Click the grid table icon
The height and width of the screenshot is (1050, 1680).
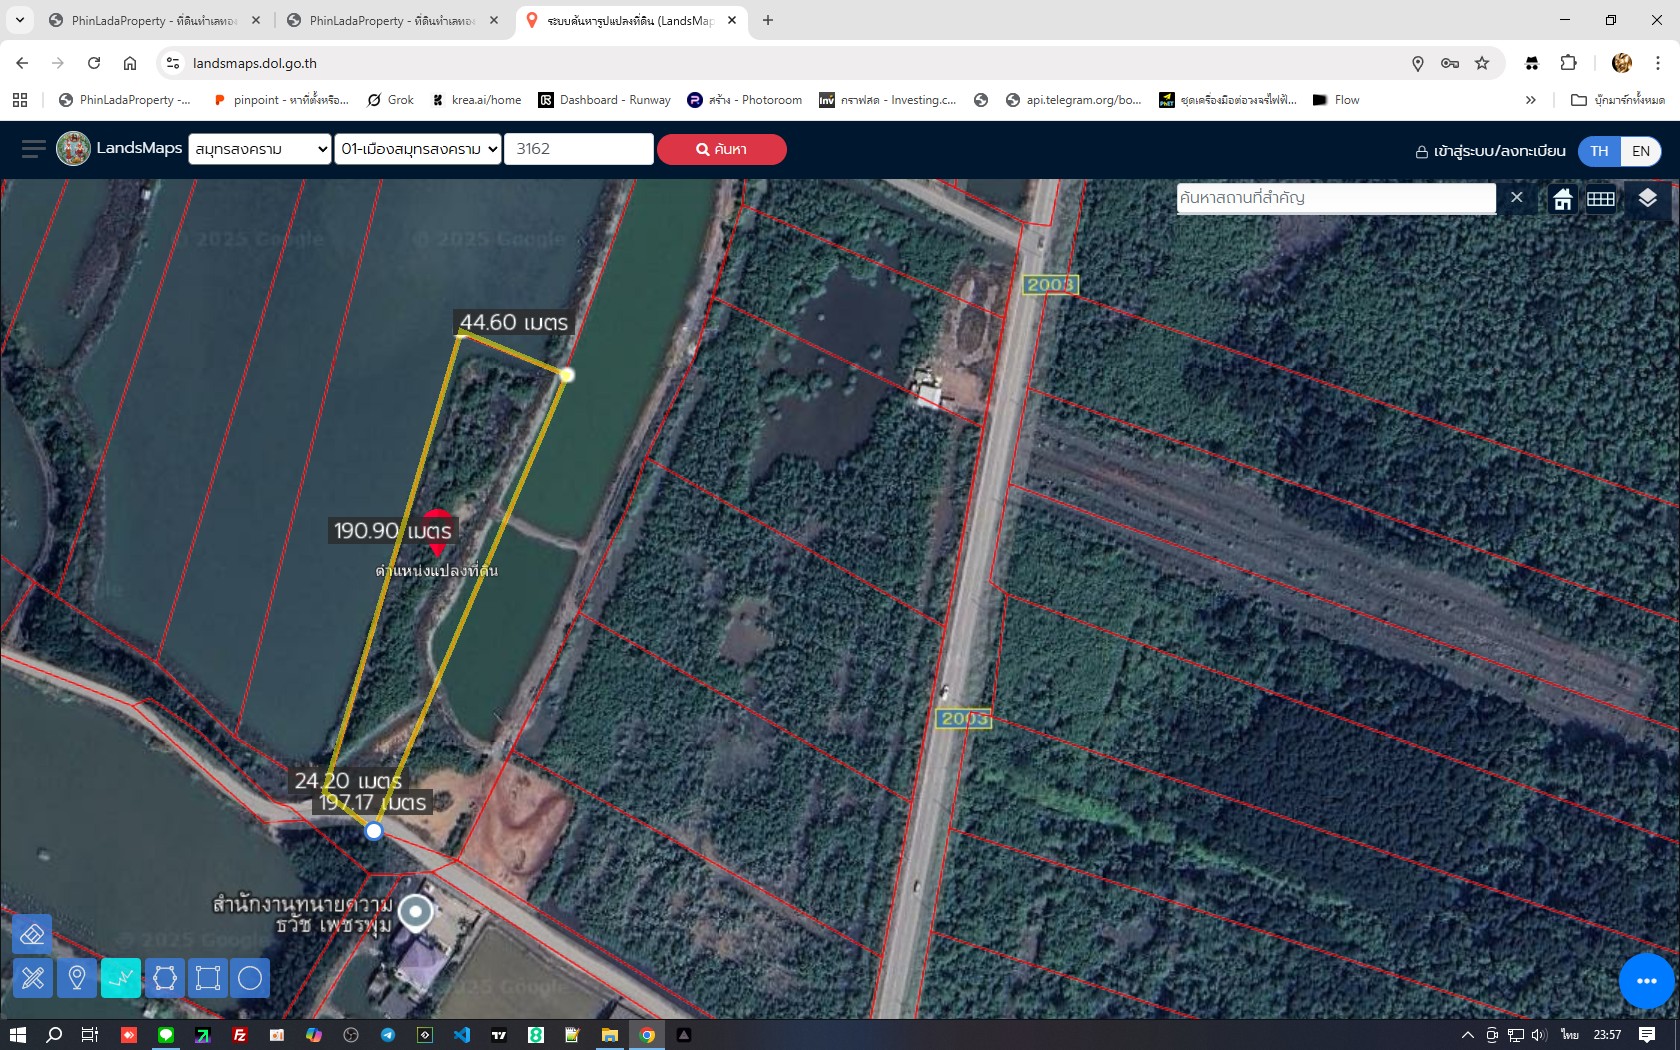1601,198
